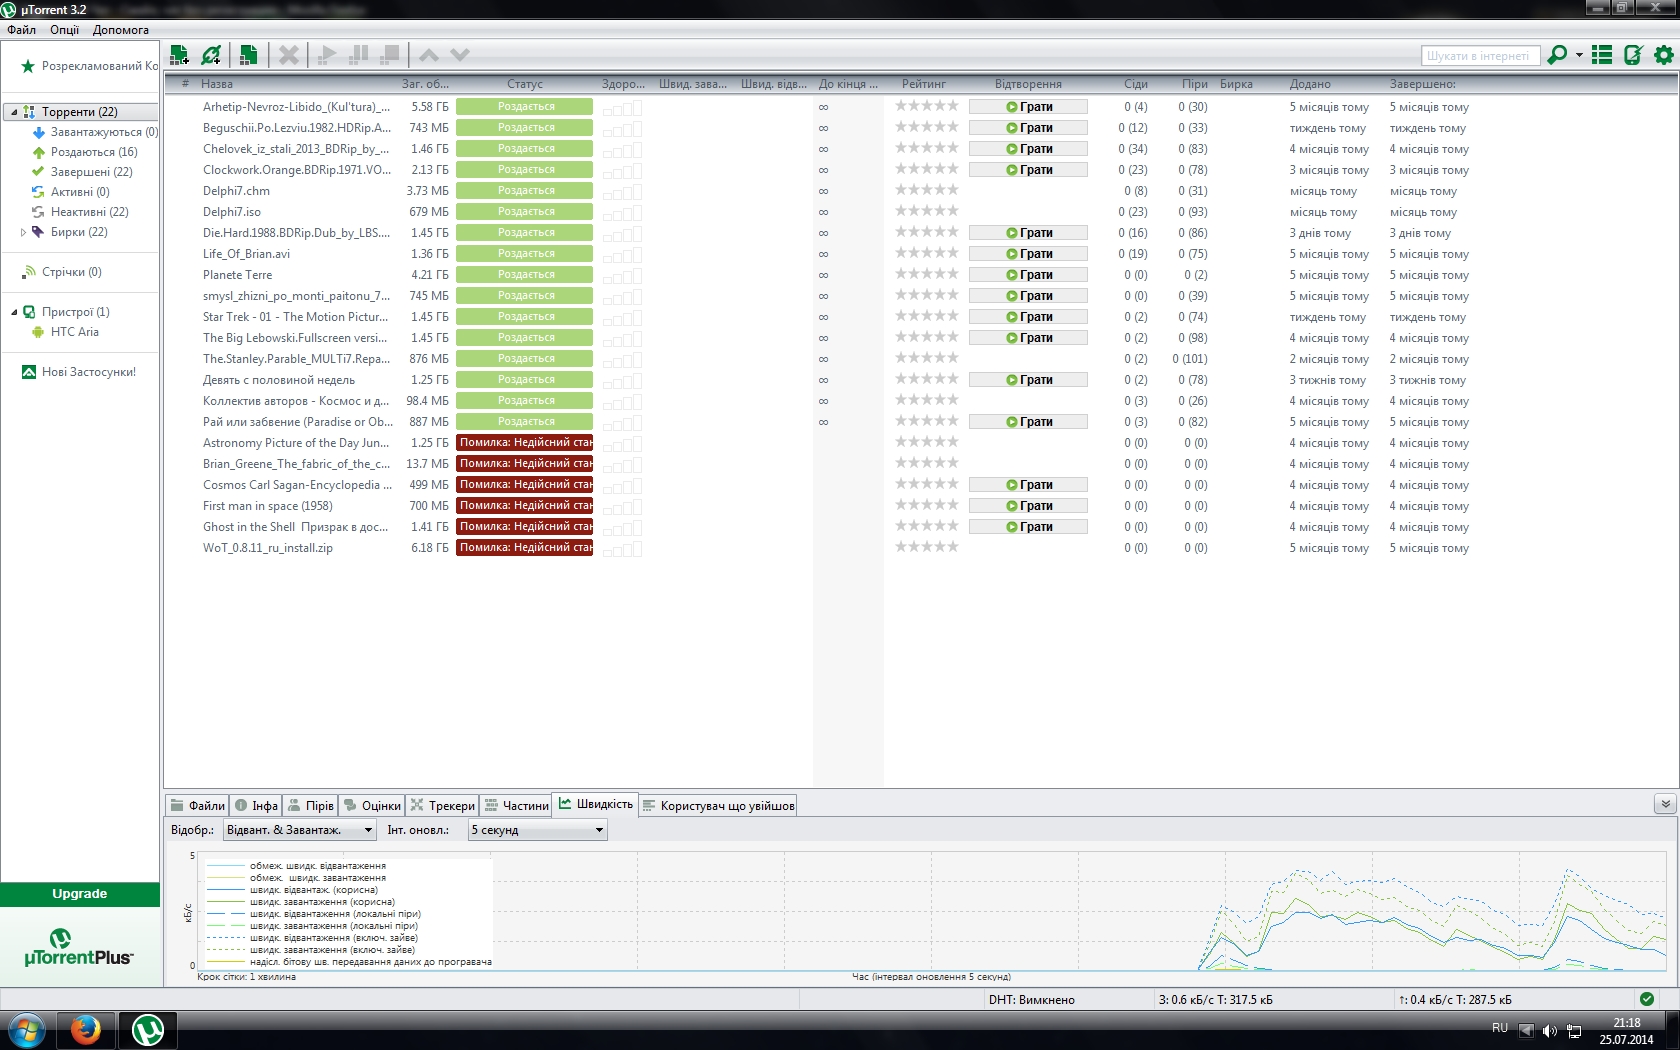
Task: Click the Add Torrent from URL icon
Action: pos(211,55)
